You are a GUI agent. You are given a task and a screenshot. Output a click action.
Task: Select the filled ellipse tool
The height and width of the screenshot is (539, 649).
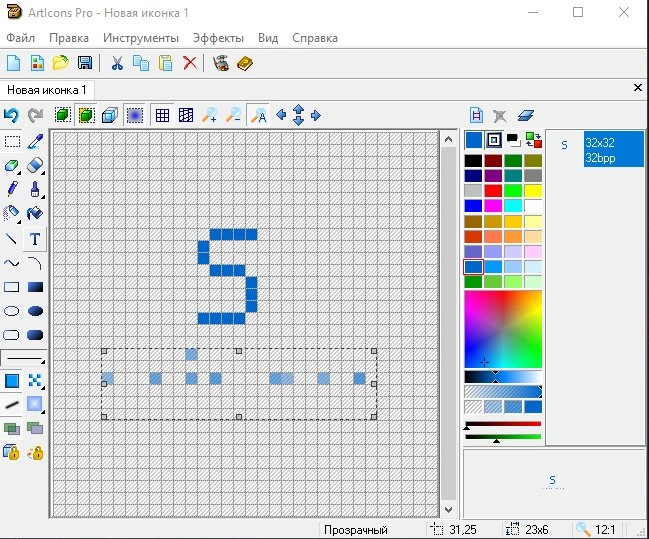[35, 311]
